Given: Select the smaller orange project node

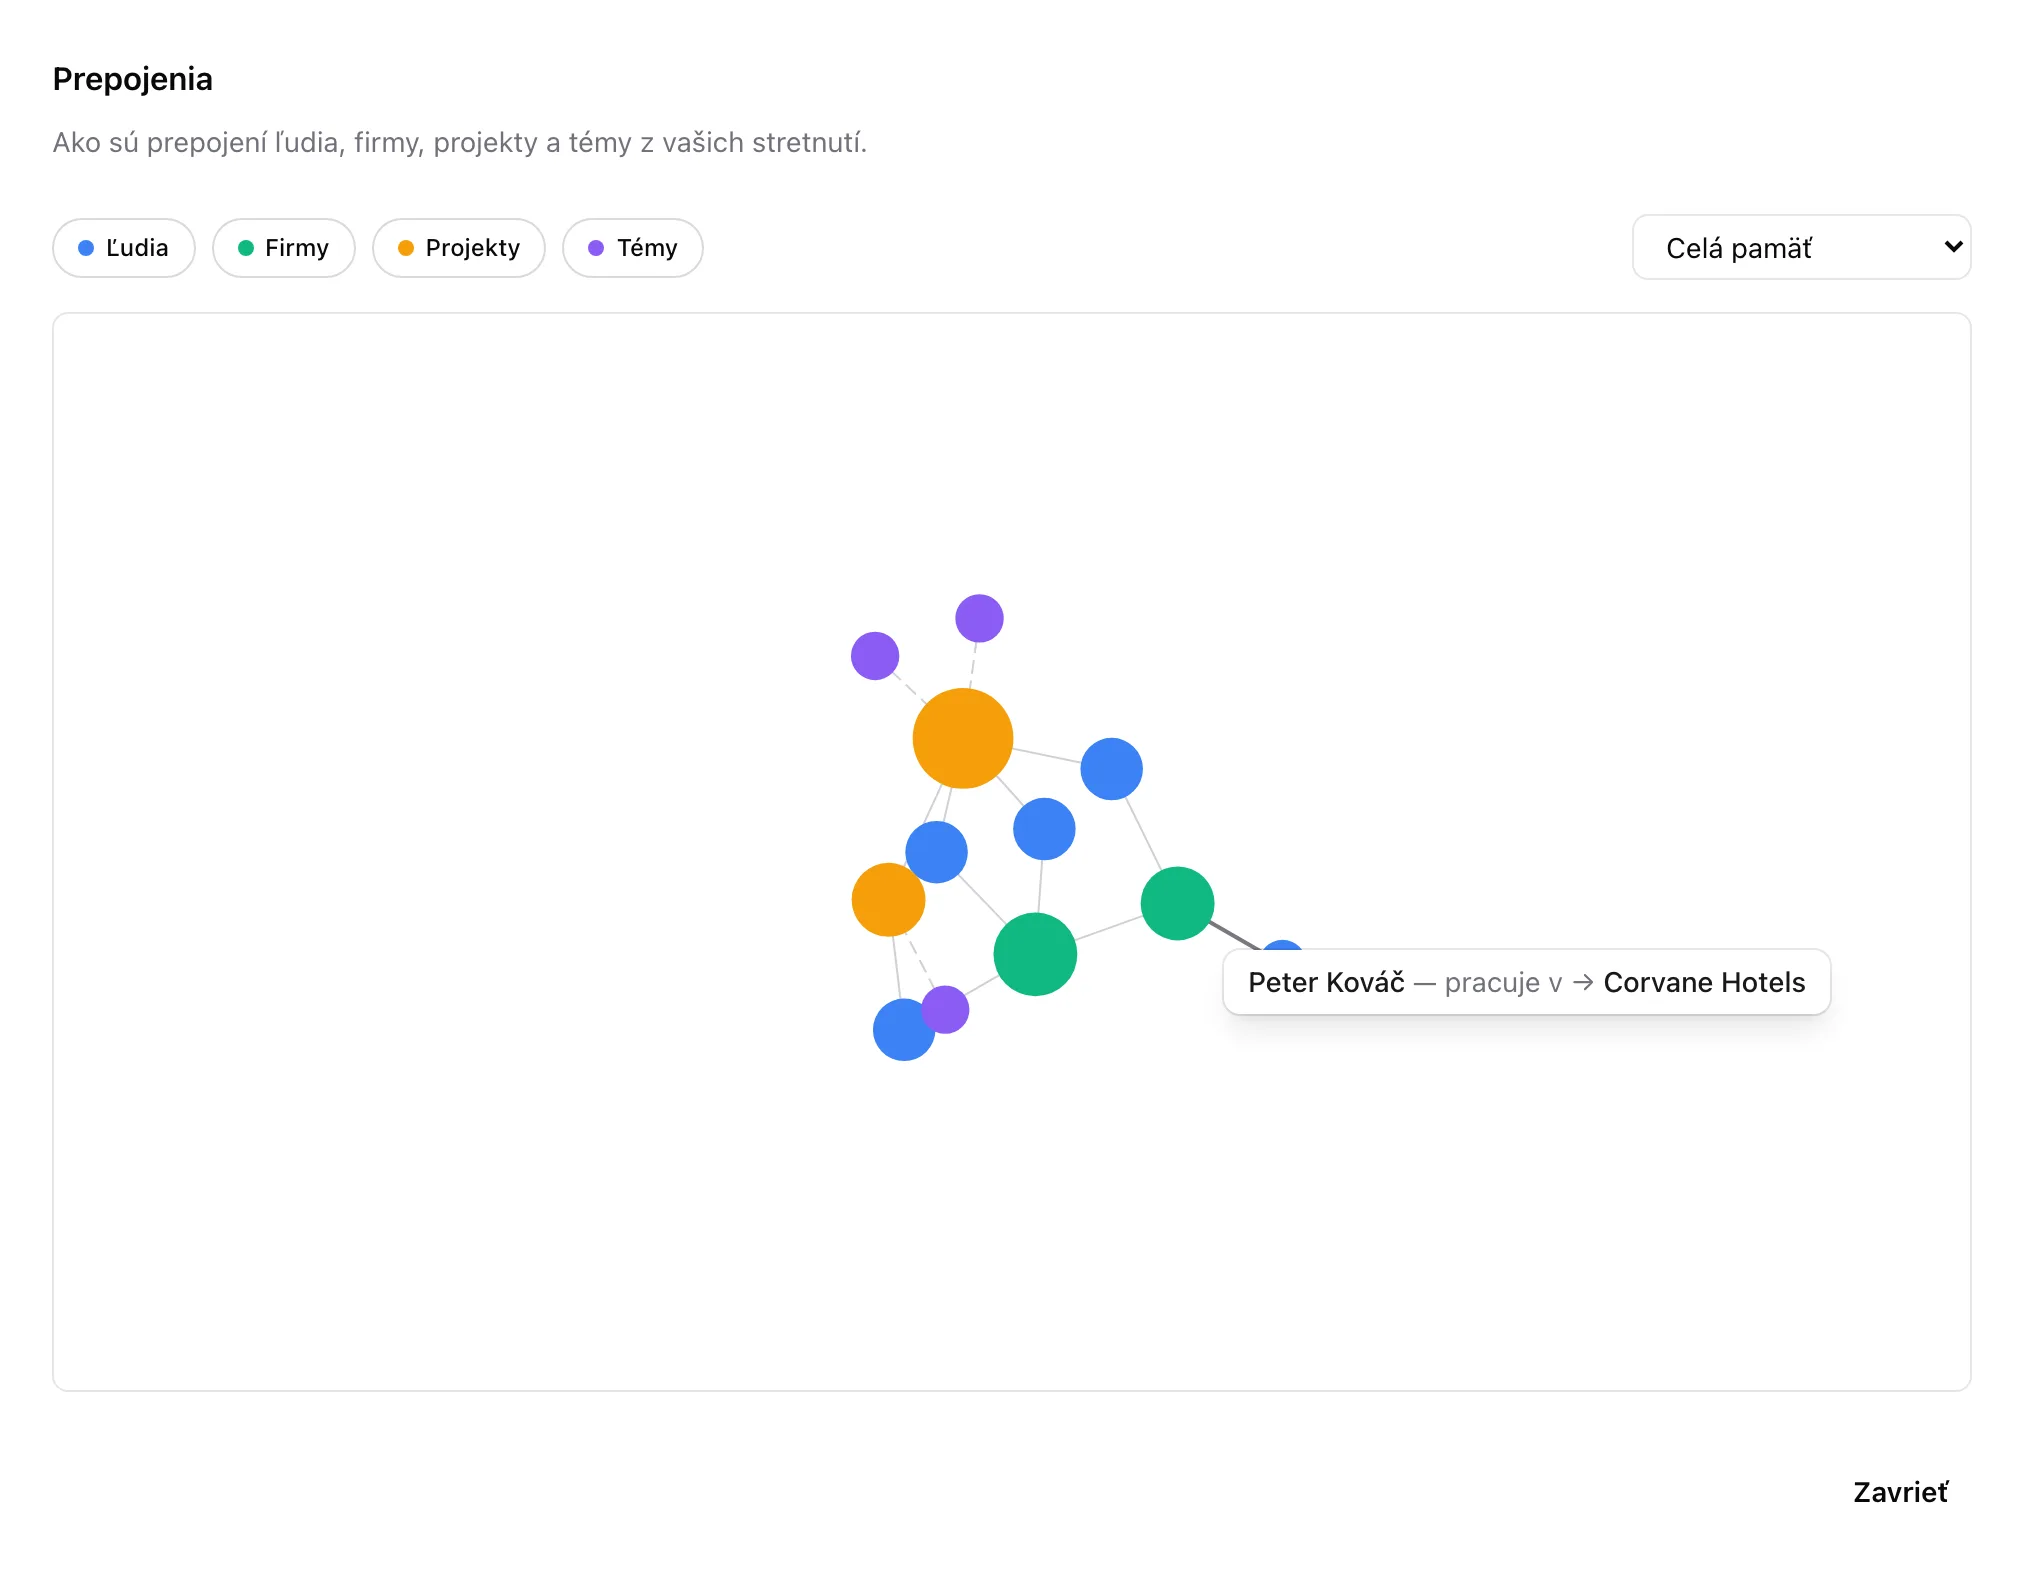Looking at the screenshot, I should (888, 900).
